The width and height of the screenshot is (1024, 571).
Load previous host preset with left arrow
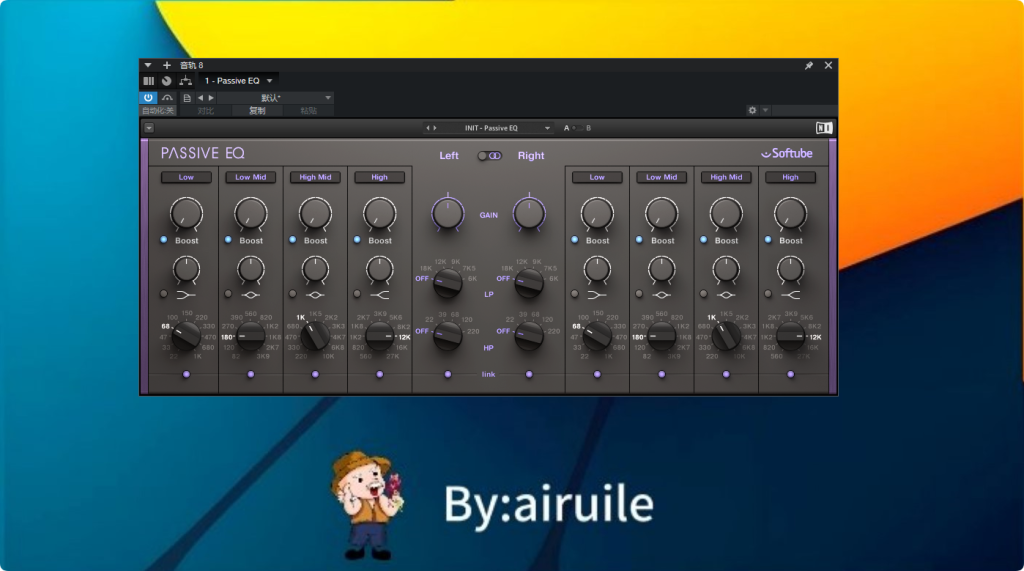200,98
